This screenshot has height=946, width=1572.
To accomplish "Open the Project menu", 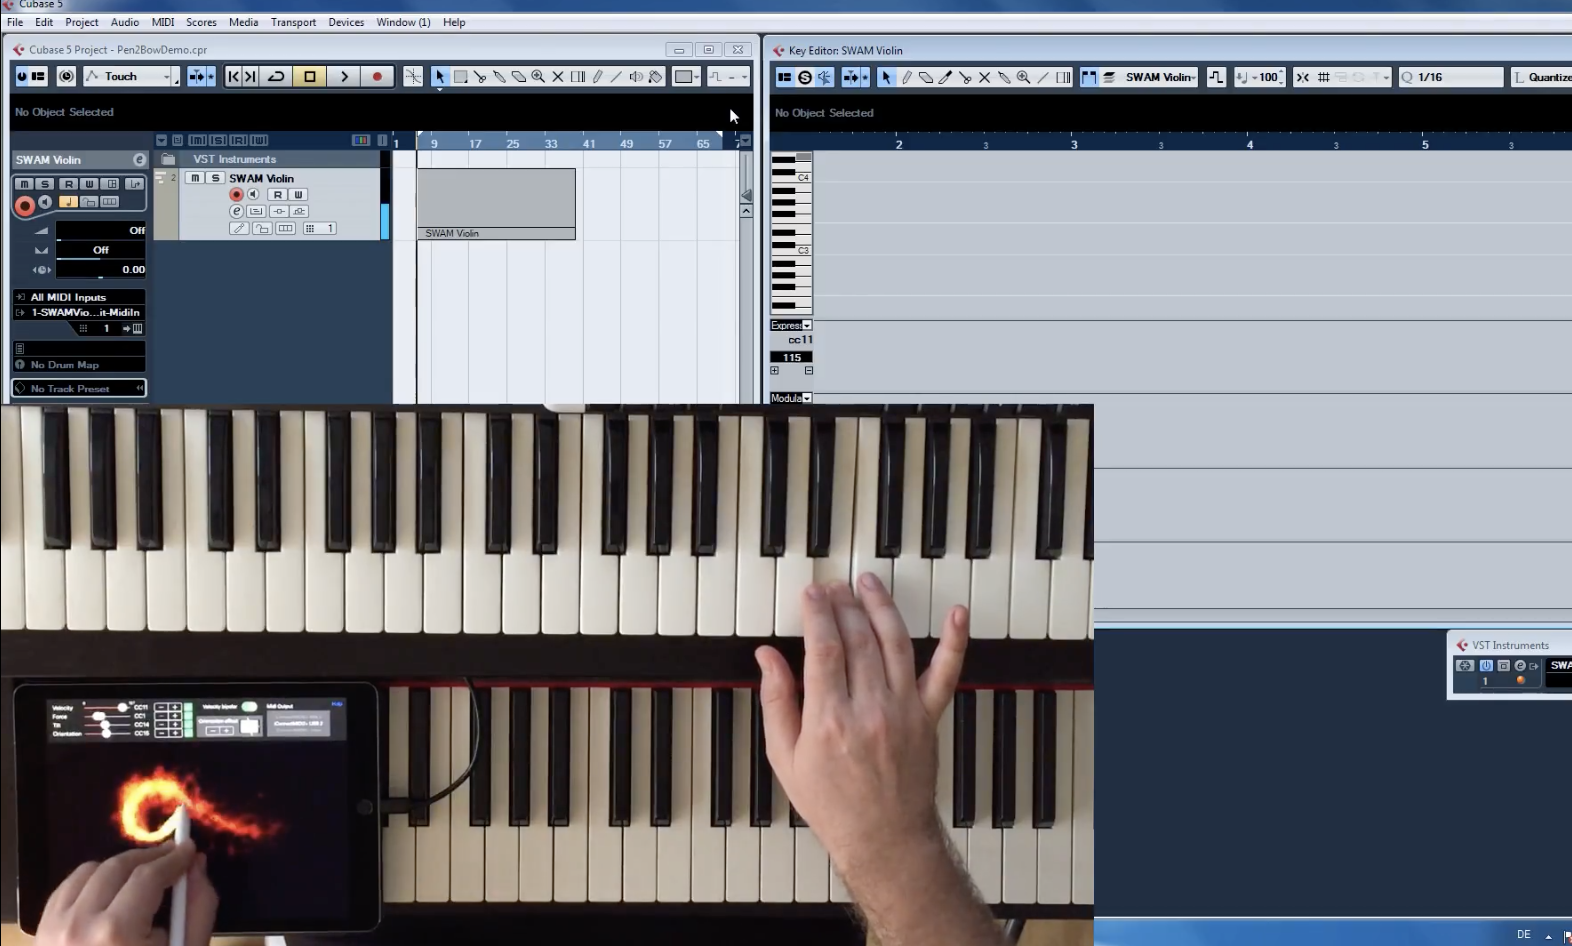I will [x=82, y=22].
